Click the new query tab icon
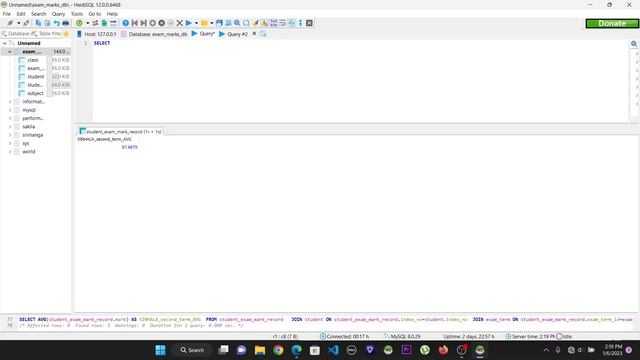The width and height of the screenshot is (640, 360). click(263, 34)
